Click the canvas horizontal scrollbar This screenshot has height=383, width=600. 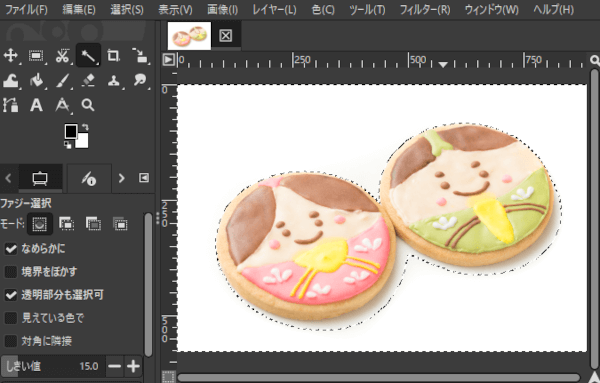379,378
